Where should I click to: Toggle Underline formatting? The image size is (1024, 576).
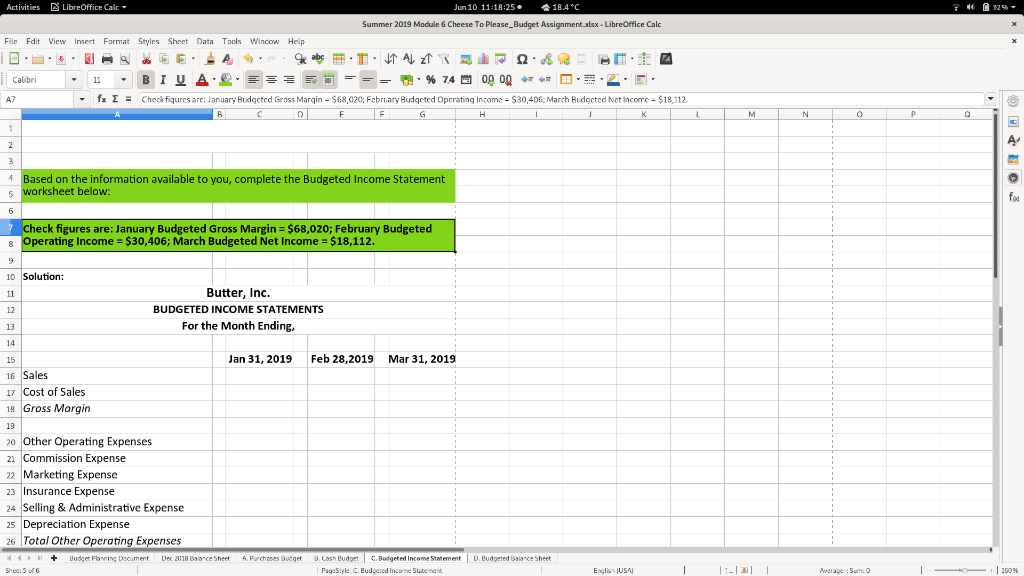pyautogui.click(x=181, y=80)
